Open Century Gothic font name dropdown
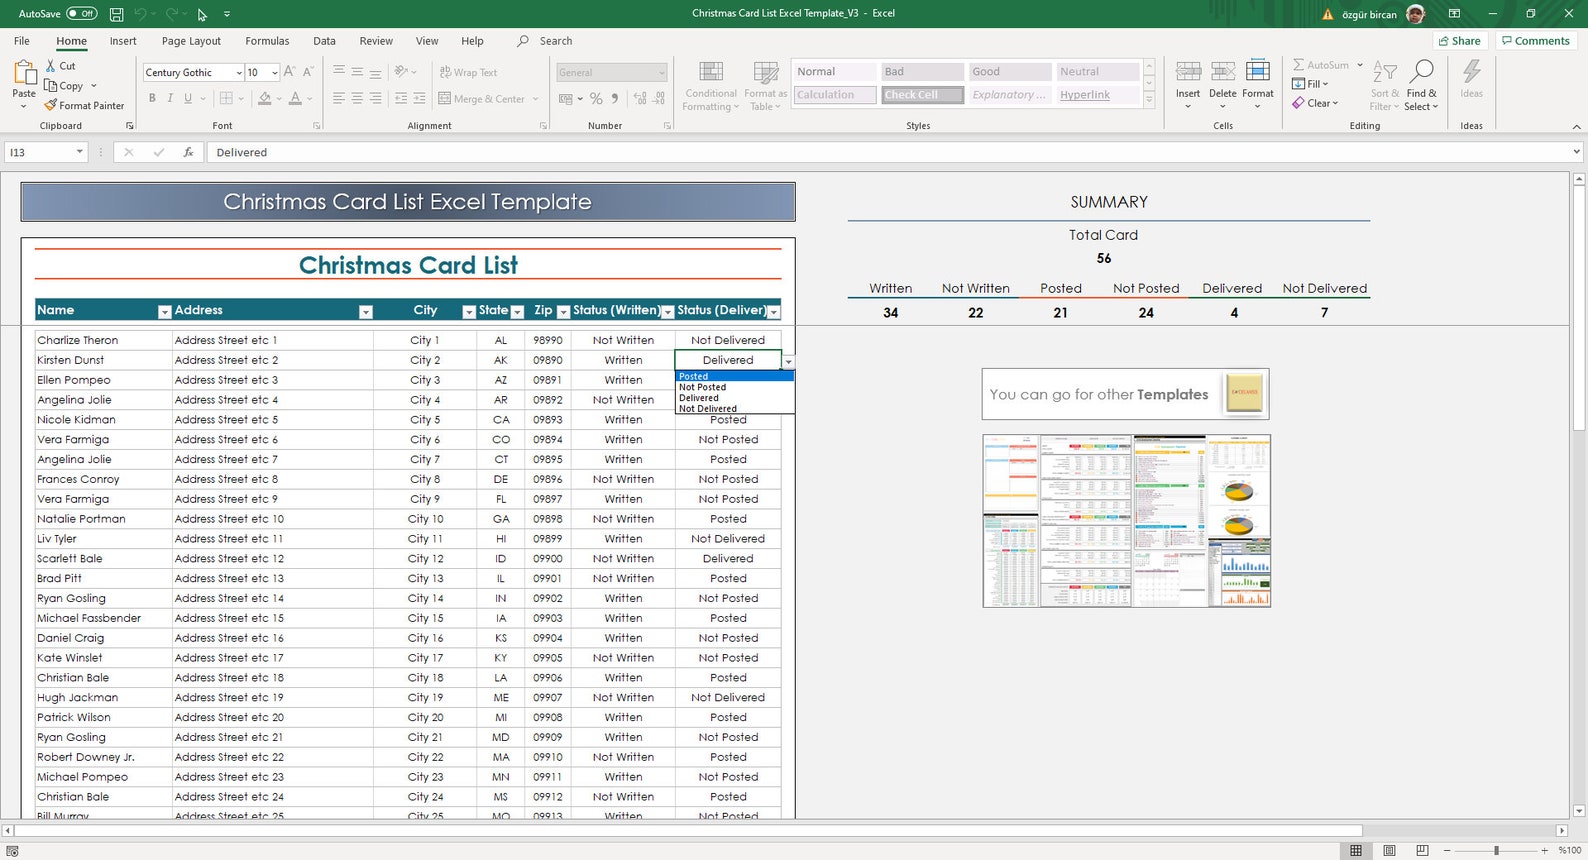Viewport: 1588px width, 860px height. pyautogui.click(x=239, y=73)
